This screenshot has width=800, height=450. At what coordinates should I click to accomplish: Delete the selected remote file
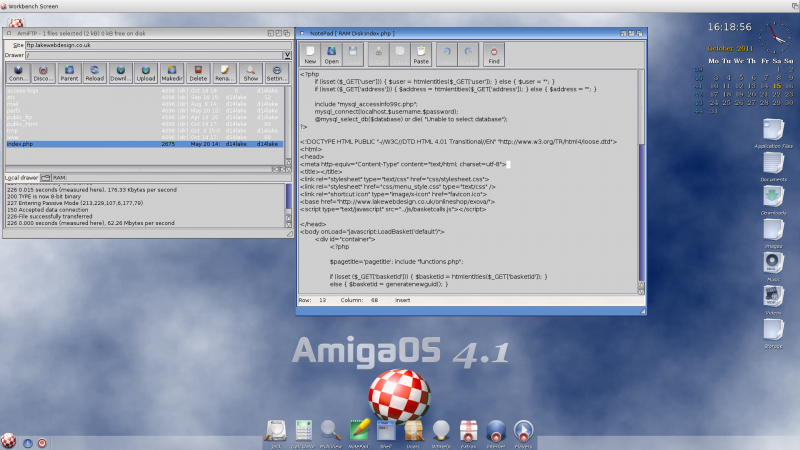(x=198, y=72)
